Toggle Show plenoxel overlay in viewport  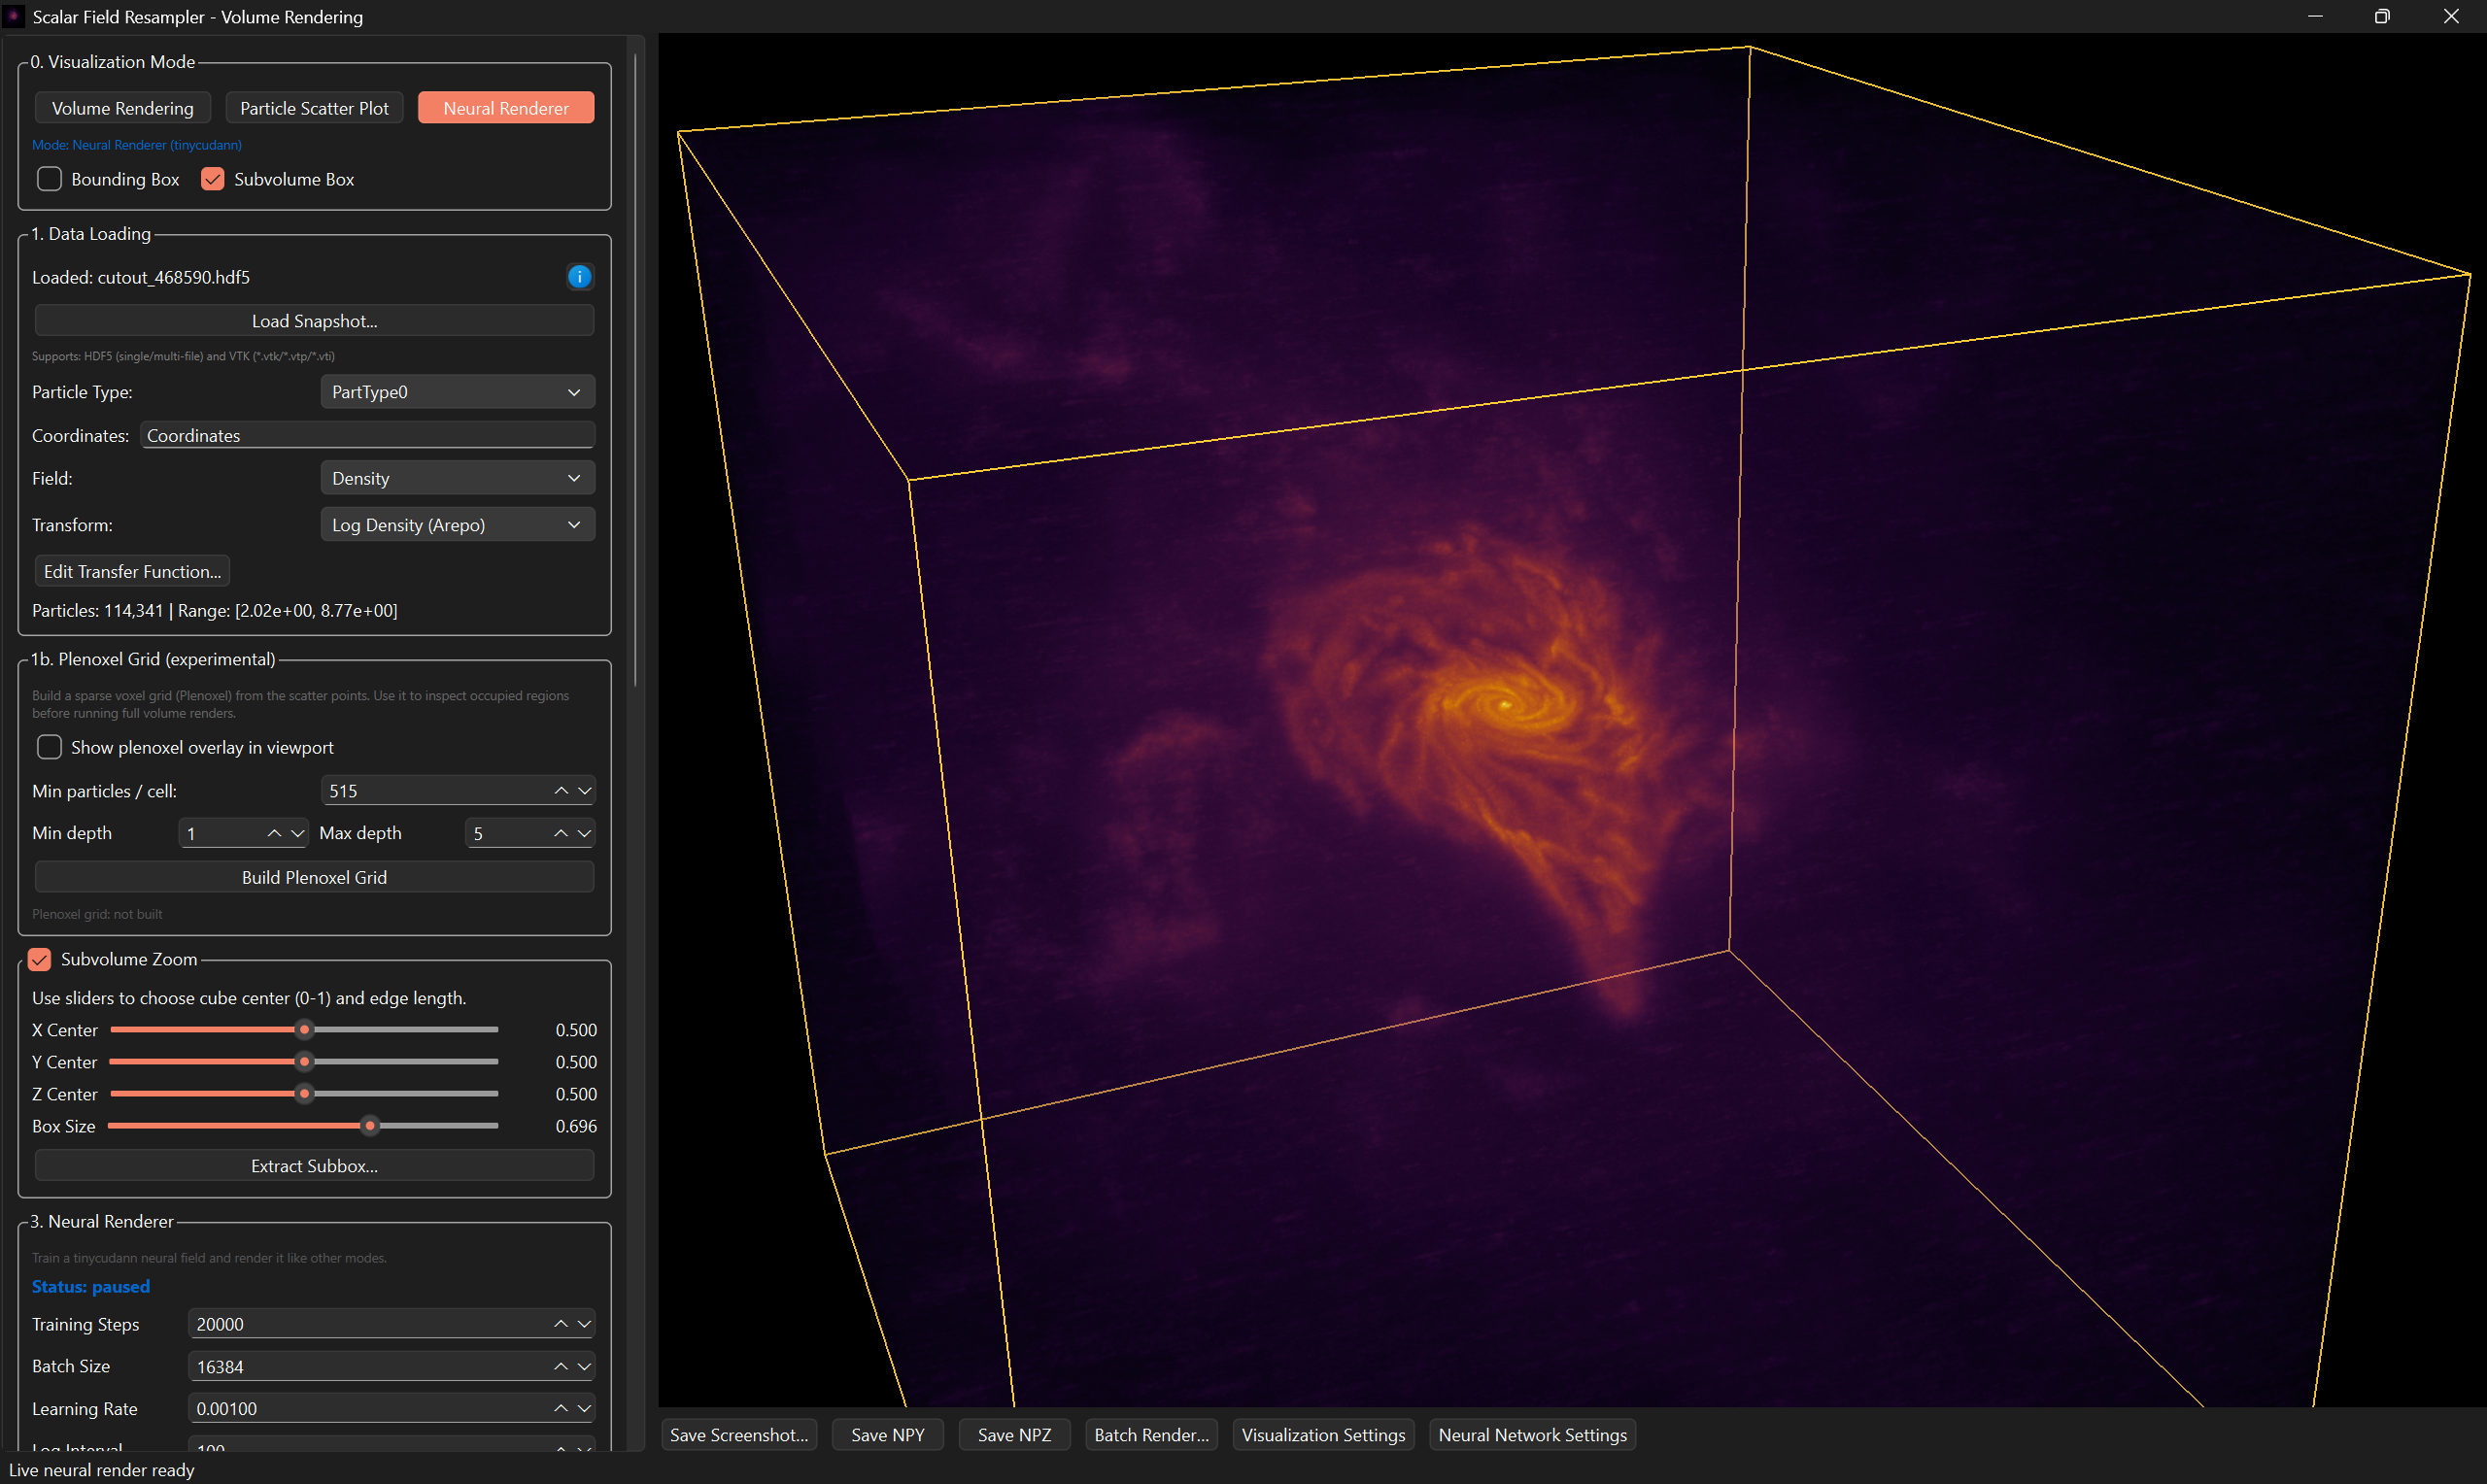pos(49,747)
